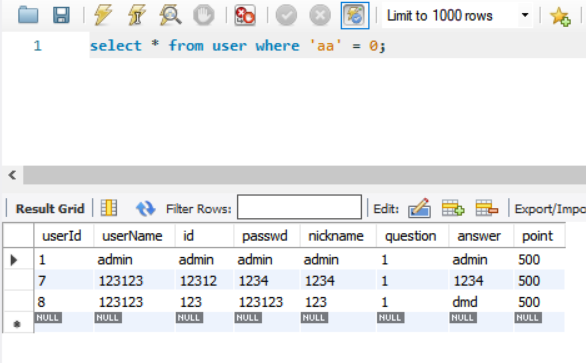
Task: Click userName cell in row 7
Action: pyautogui.click(x=134, y=280)
